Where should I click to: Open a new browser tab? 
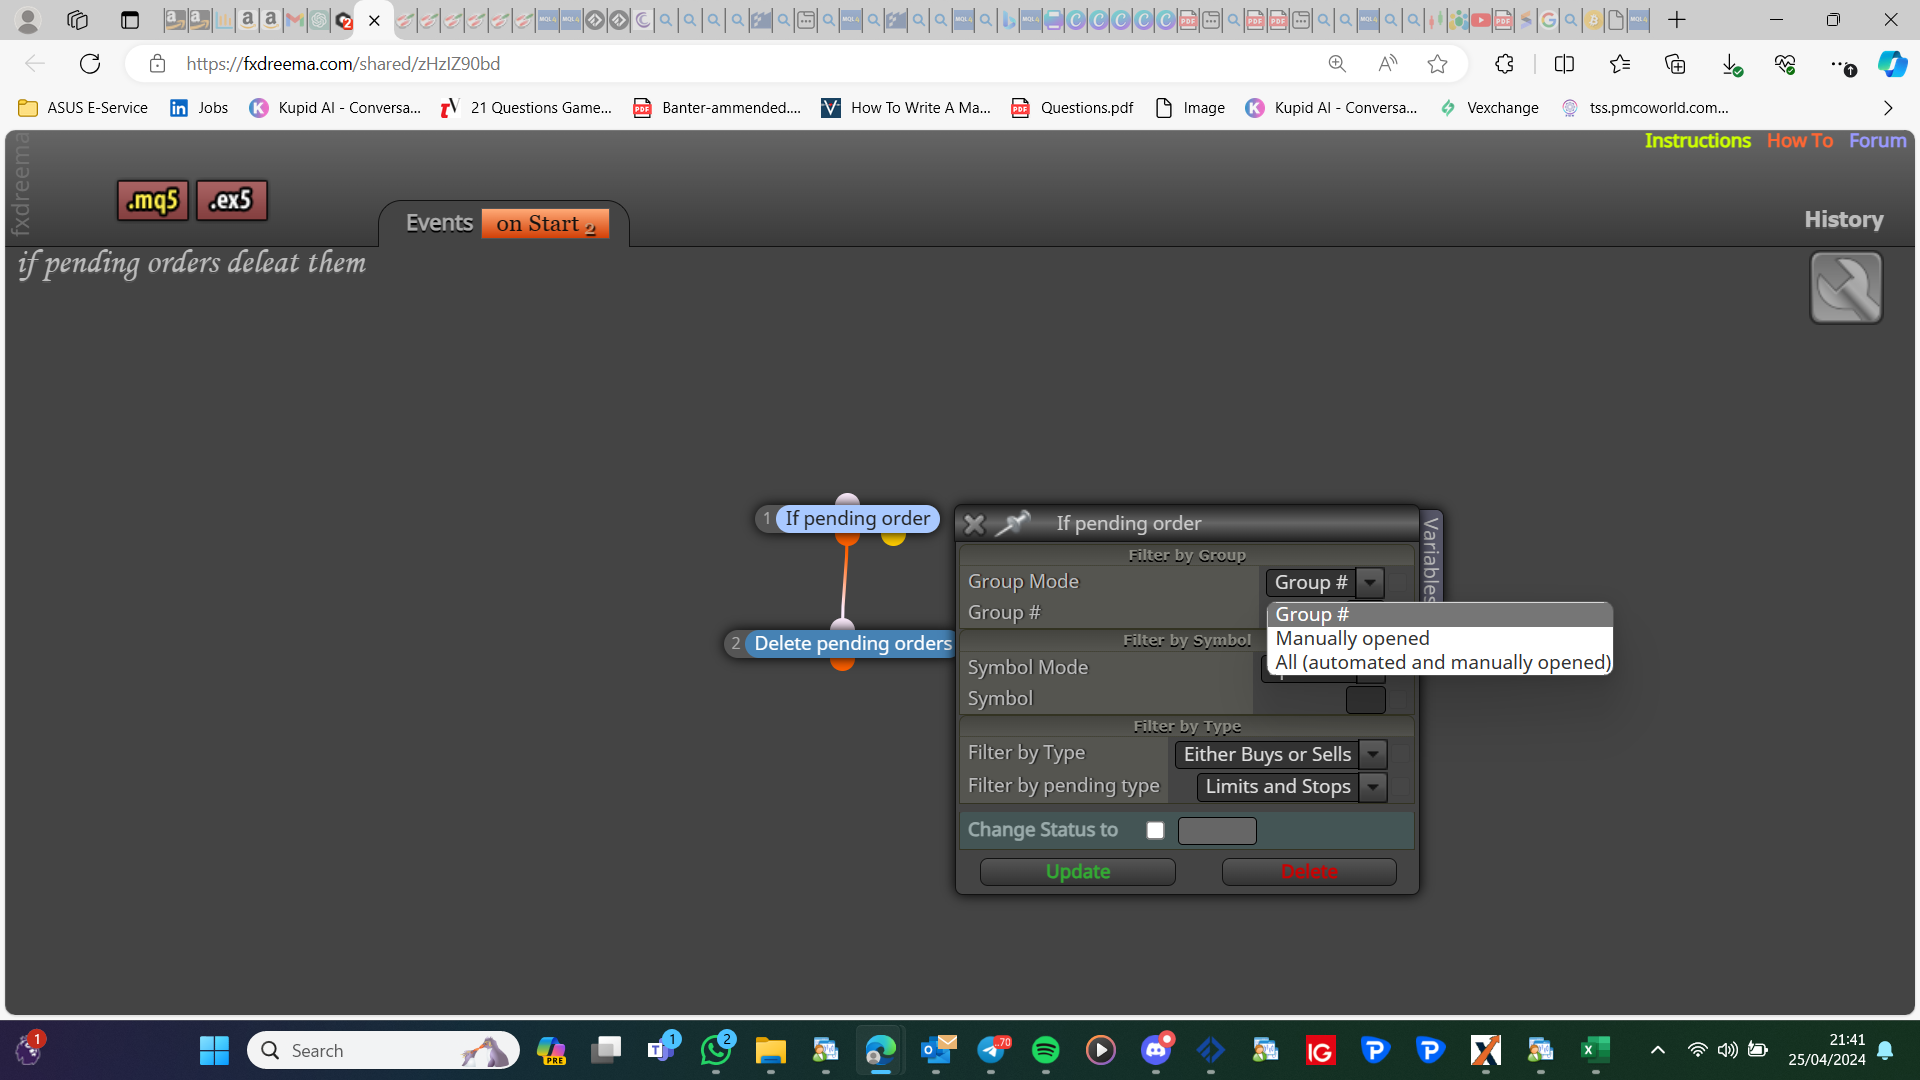1677,20
